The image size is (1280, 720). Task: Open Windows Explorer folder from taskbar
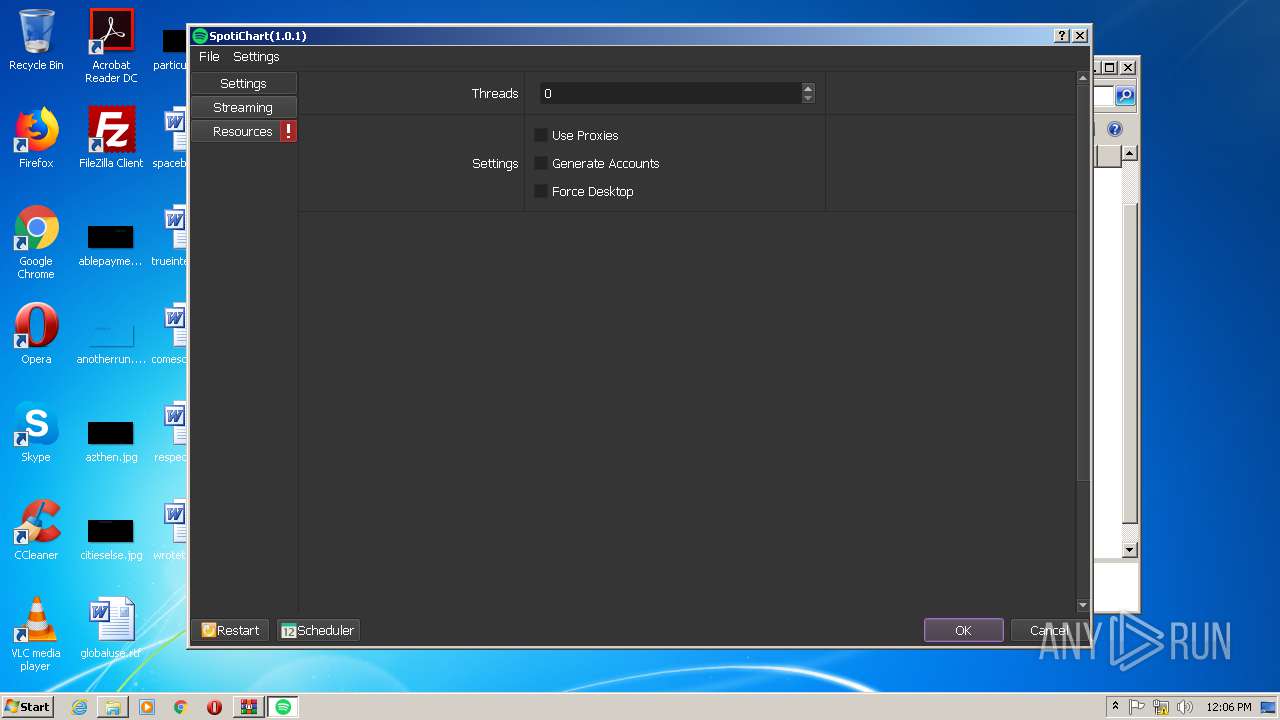pos(113,707)
